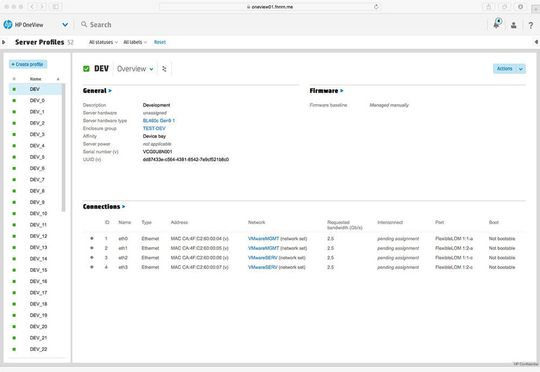540x372 pixels.
Task: Open VMwareSERV network link for eth2
Action: [263, 258]
